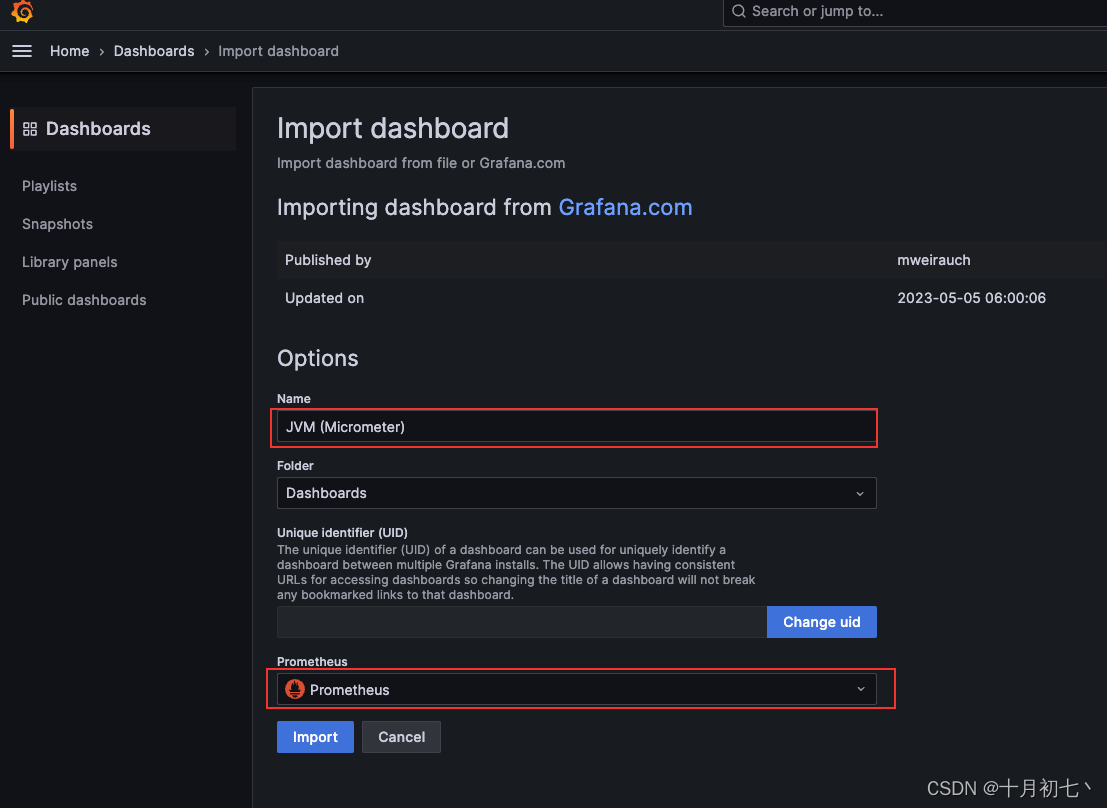
Task: Click the Import dashboard from file subtitle
Action: click(421, 163)
